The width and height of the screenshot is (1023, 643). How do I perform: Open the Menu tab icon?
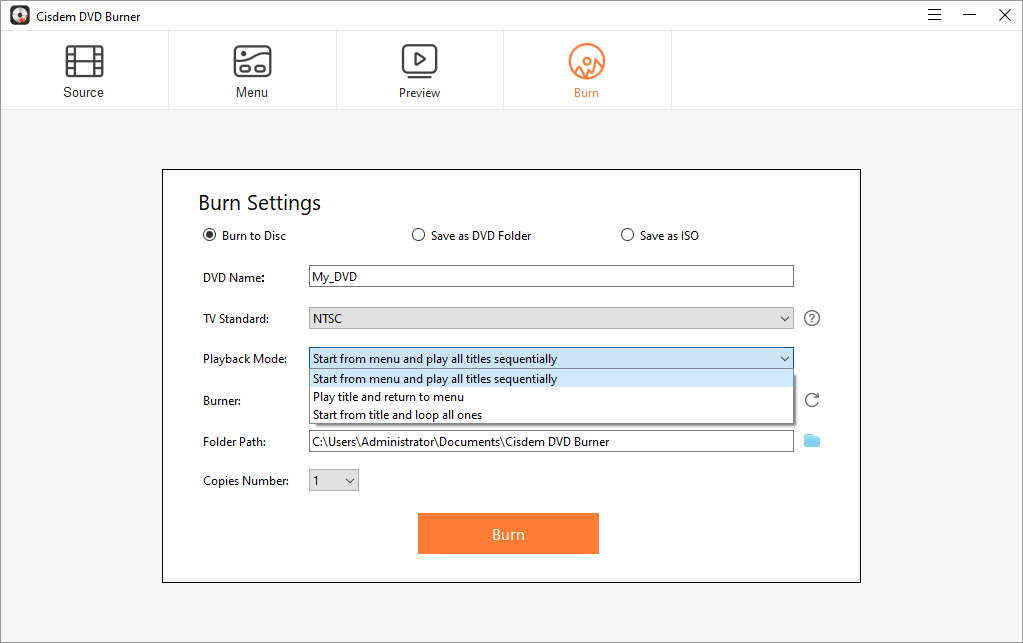click(252, 61)
